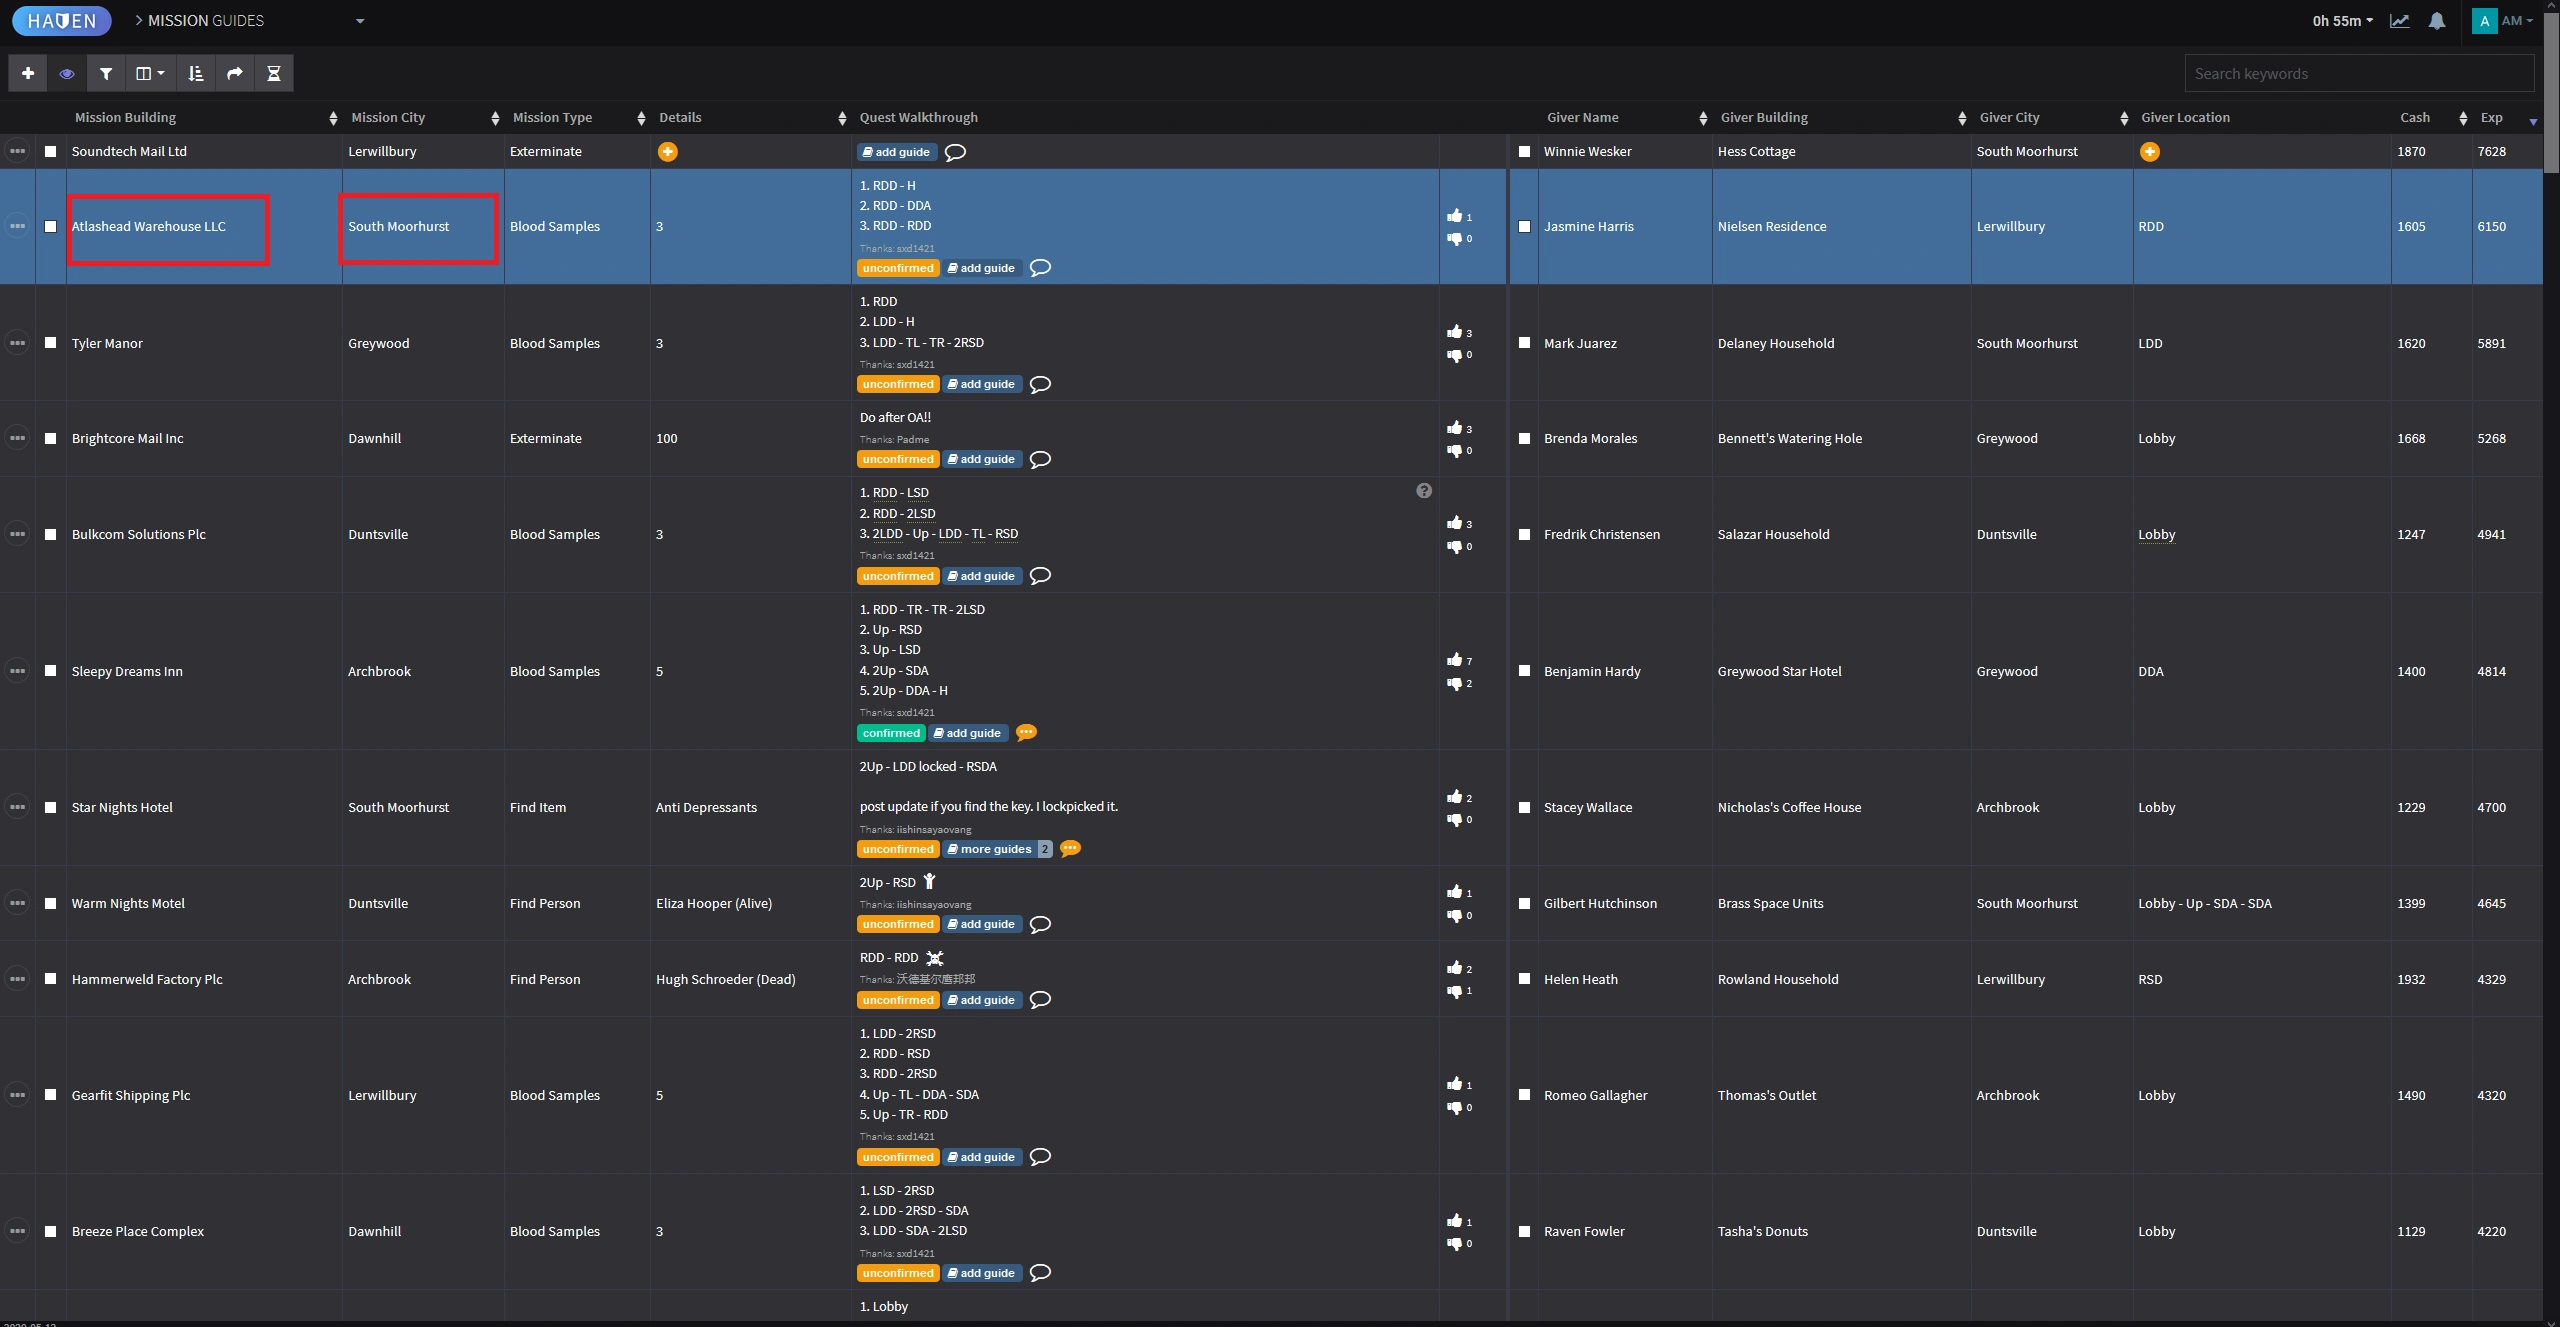
Task: Open the notifications bell
Action: pos(2437,21)
